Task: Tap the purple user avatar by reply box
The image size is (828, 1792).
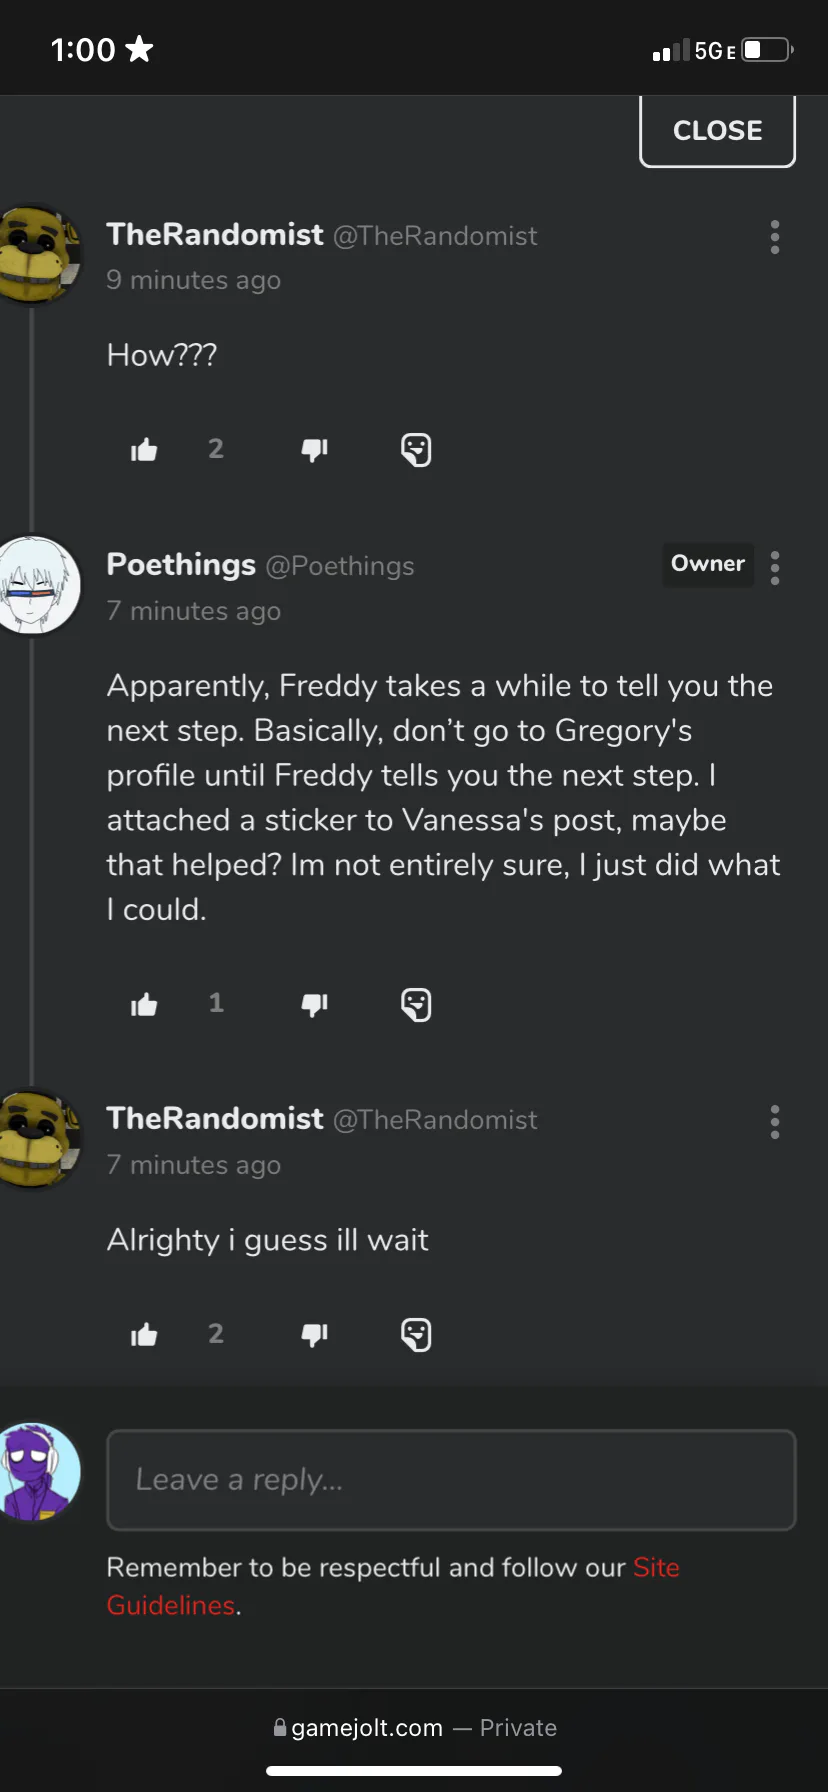Action: point(38,1472)
